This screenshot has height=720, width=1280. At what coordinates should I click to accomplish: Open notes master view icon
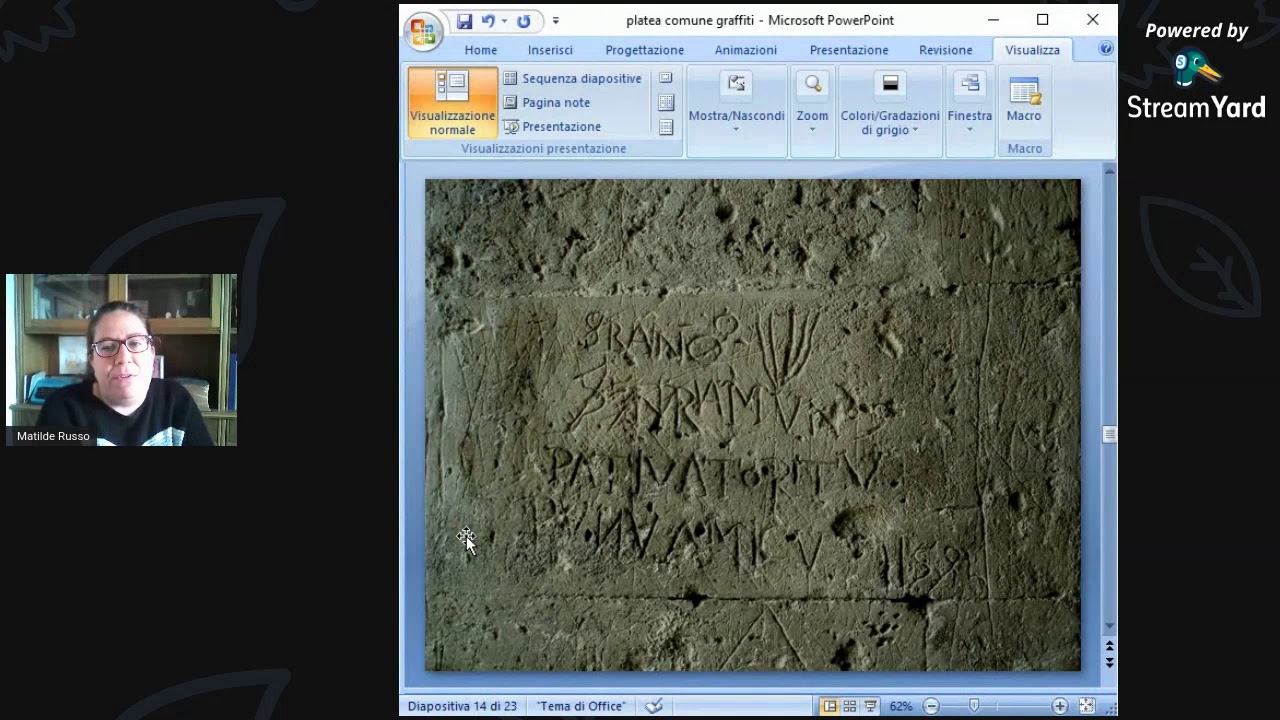(666, 127)
